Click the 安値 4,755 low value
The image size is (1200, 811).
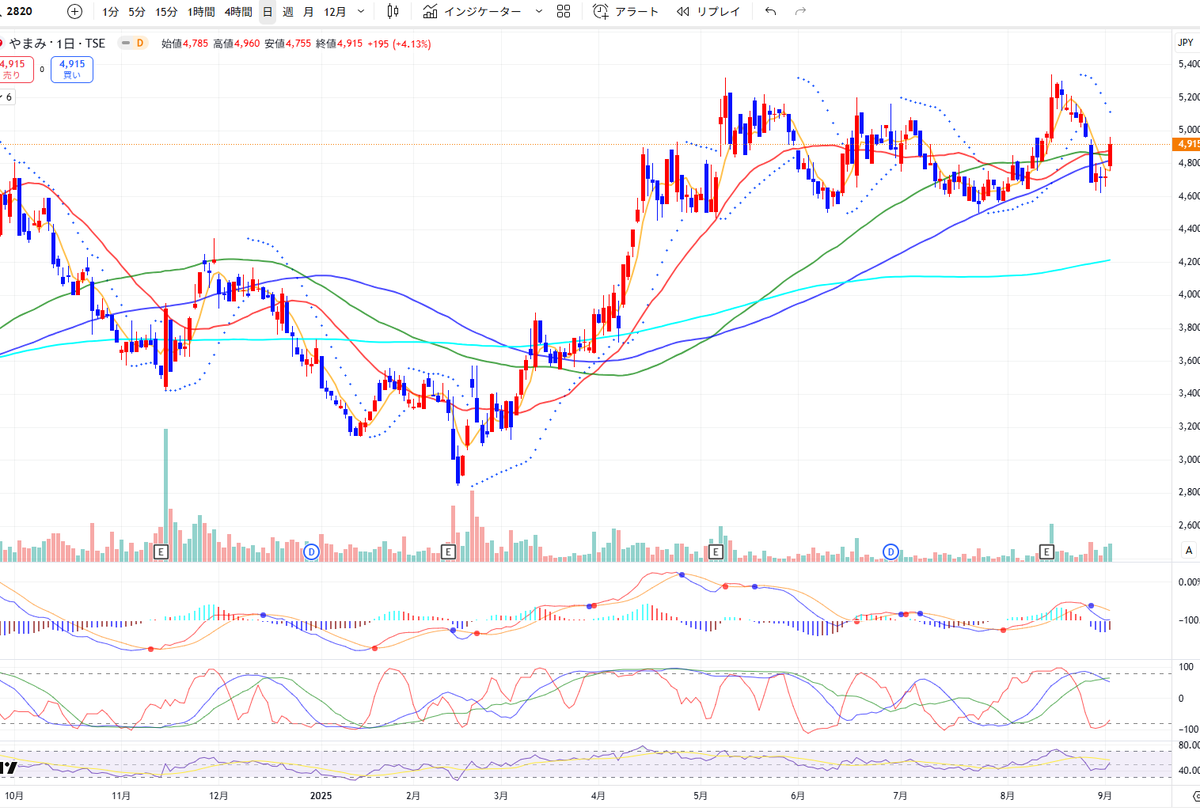coord(287,43)
